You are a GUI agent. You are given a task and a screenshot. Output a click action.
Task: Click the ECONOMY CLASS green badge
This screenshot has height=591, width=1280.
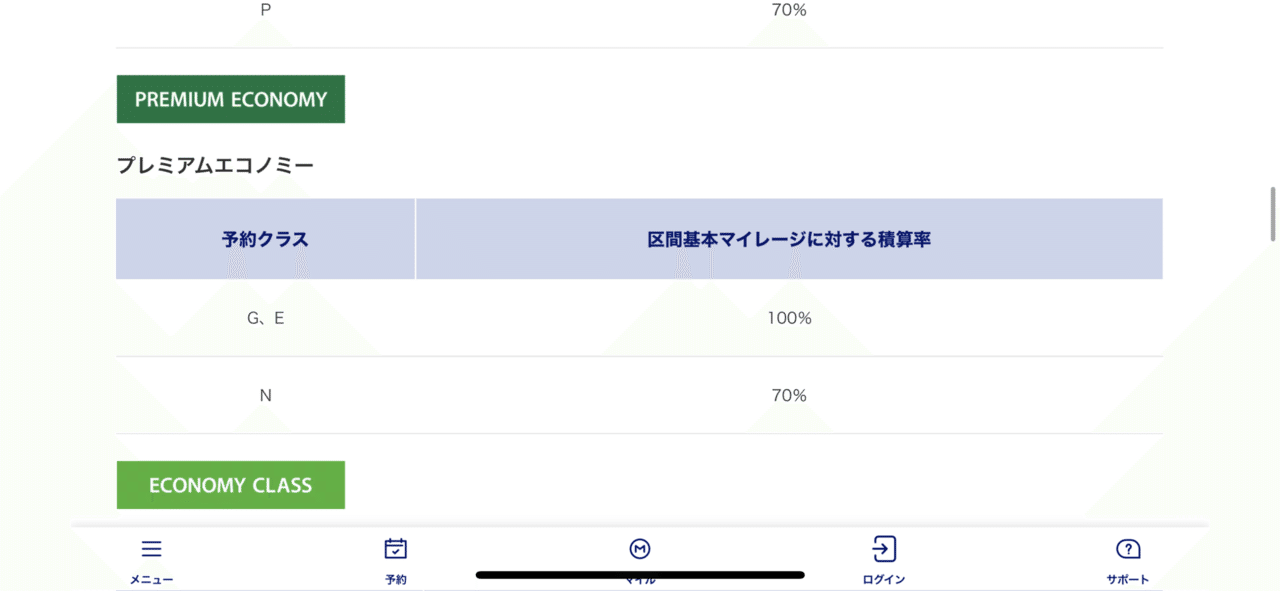231,485
